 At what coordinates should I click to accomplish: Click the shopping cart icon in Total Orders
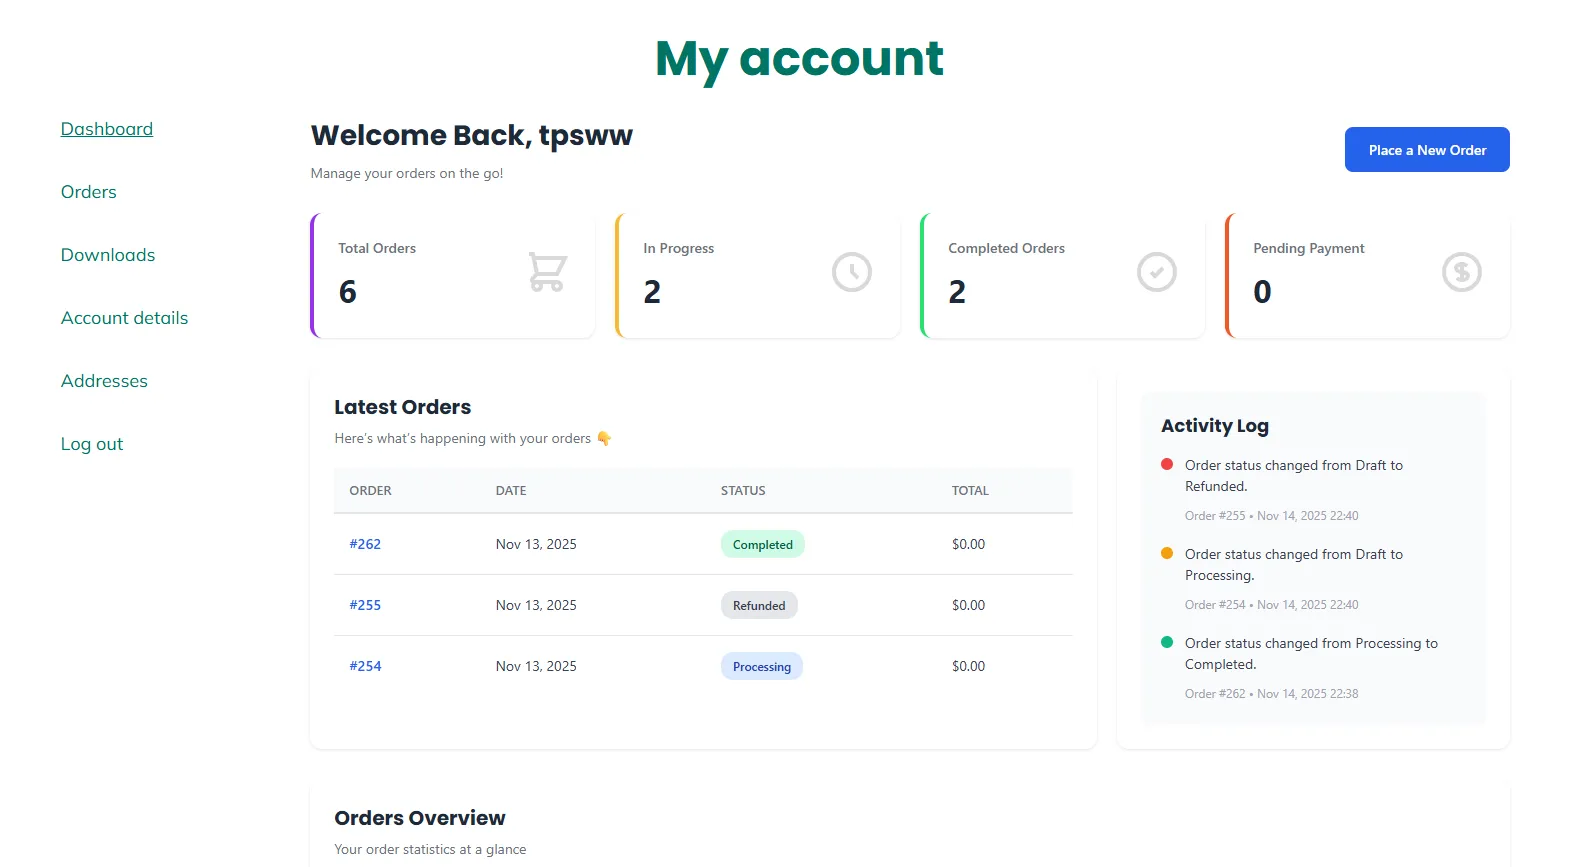coord(547,272)
